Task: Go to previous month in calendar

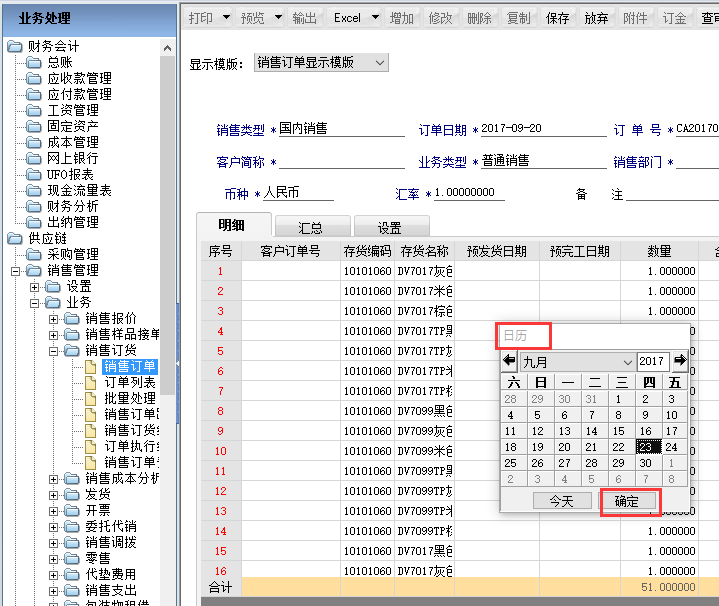Action: 509,360
